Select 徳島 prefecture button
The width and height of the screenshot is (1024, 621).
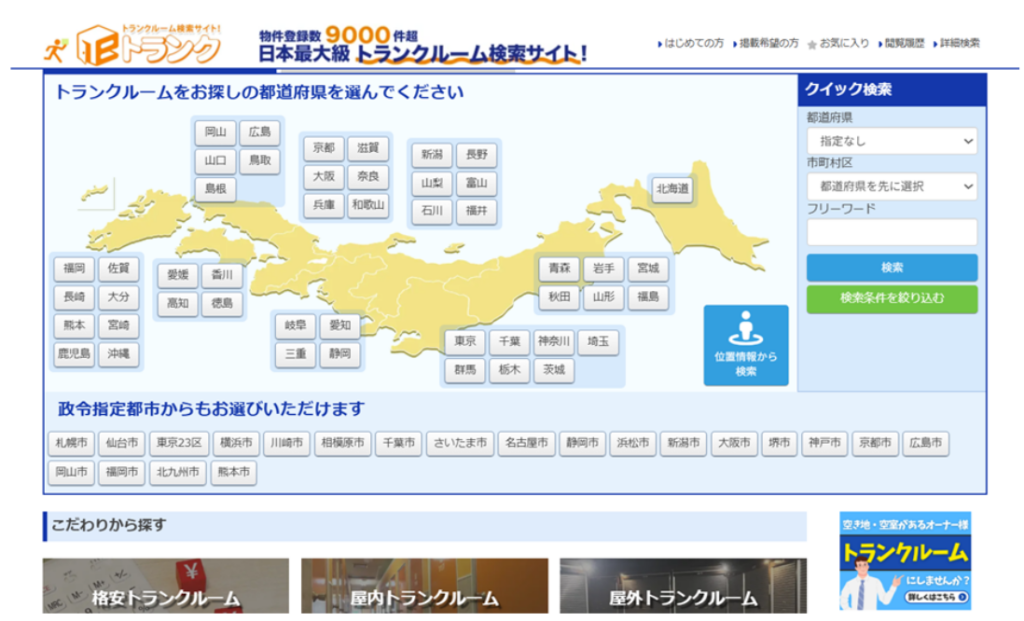coord(222,304)
